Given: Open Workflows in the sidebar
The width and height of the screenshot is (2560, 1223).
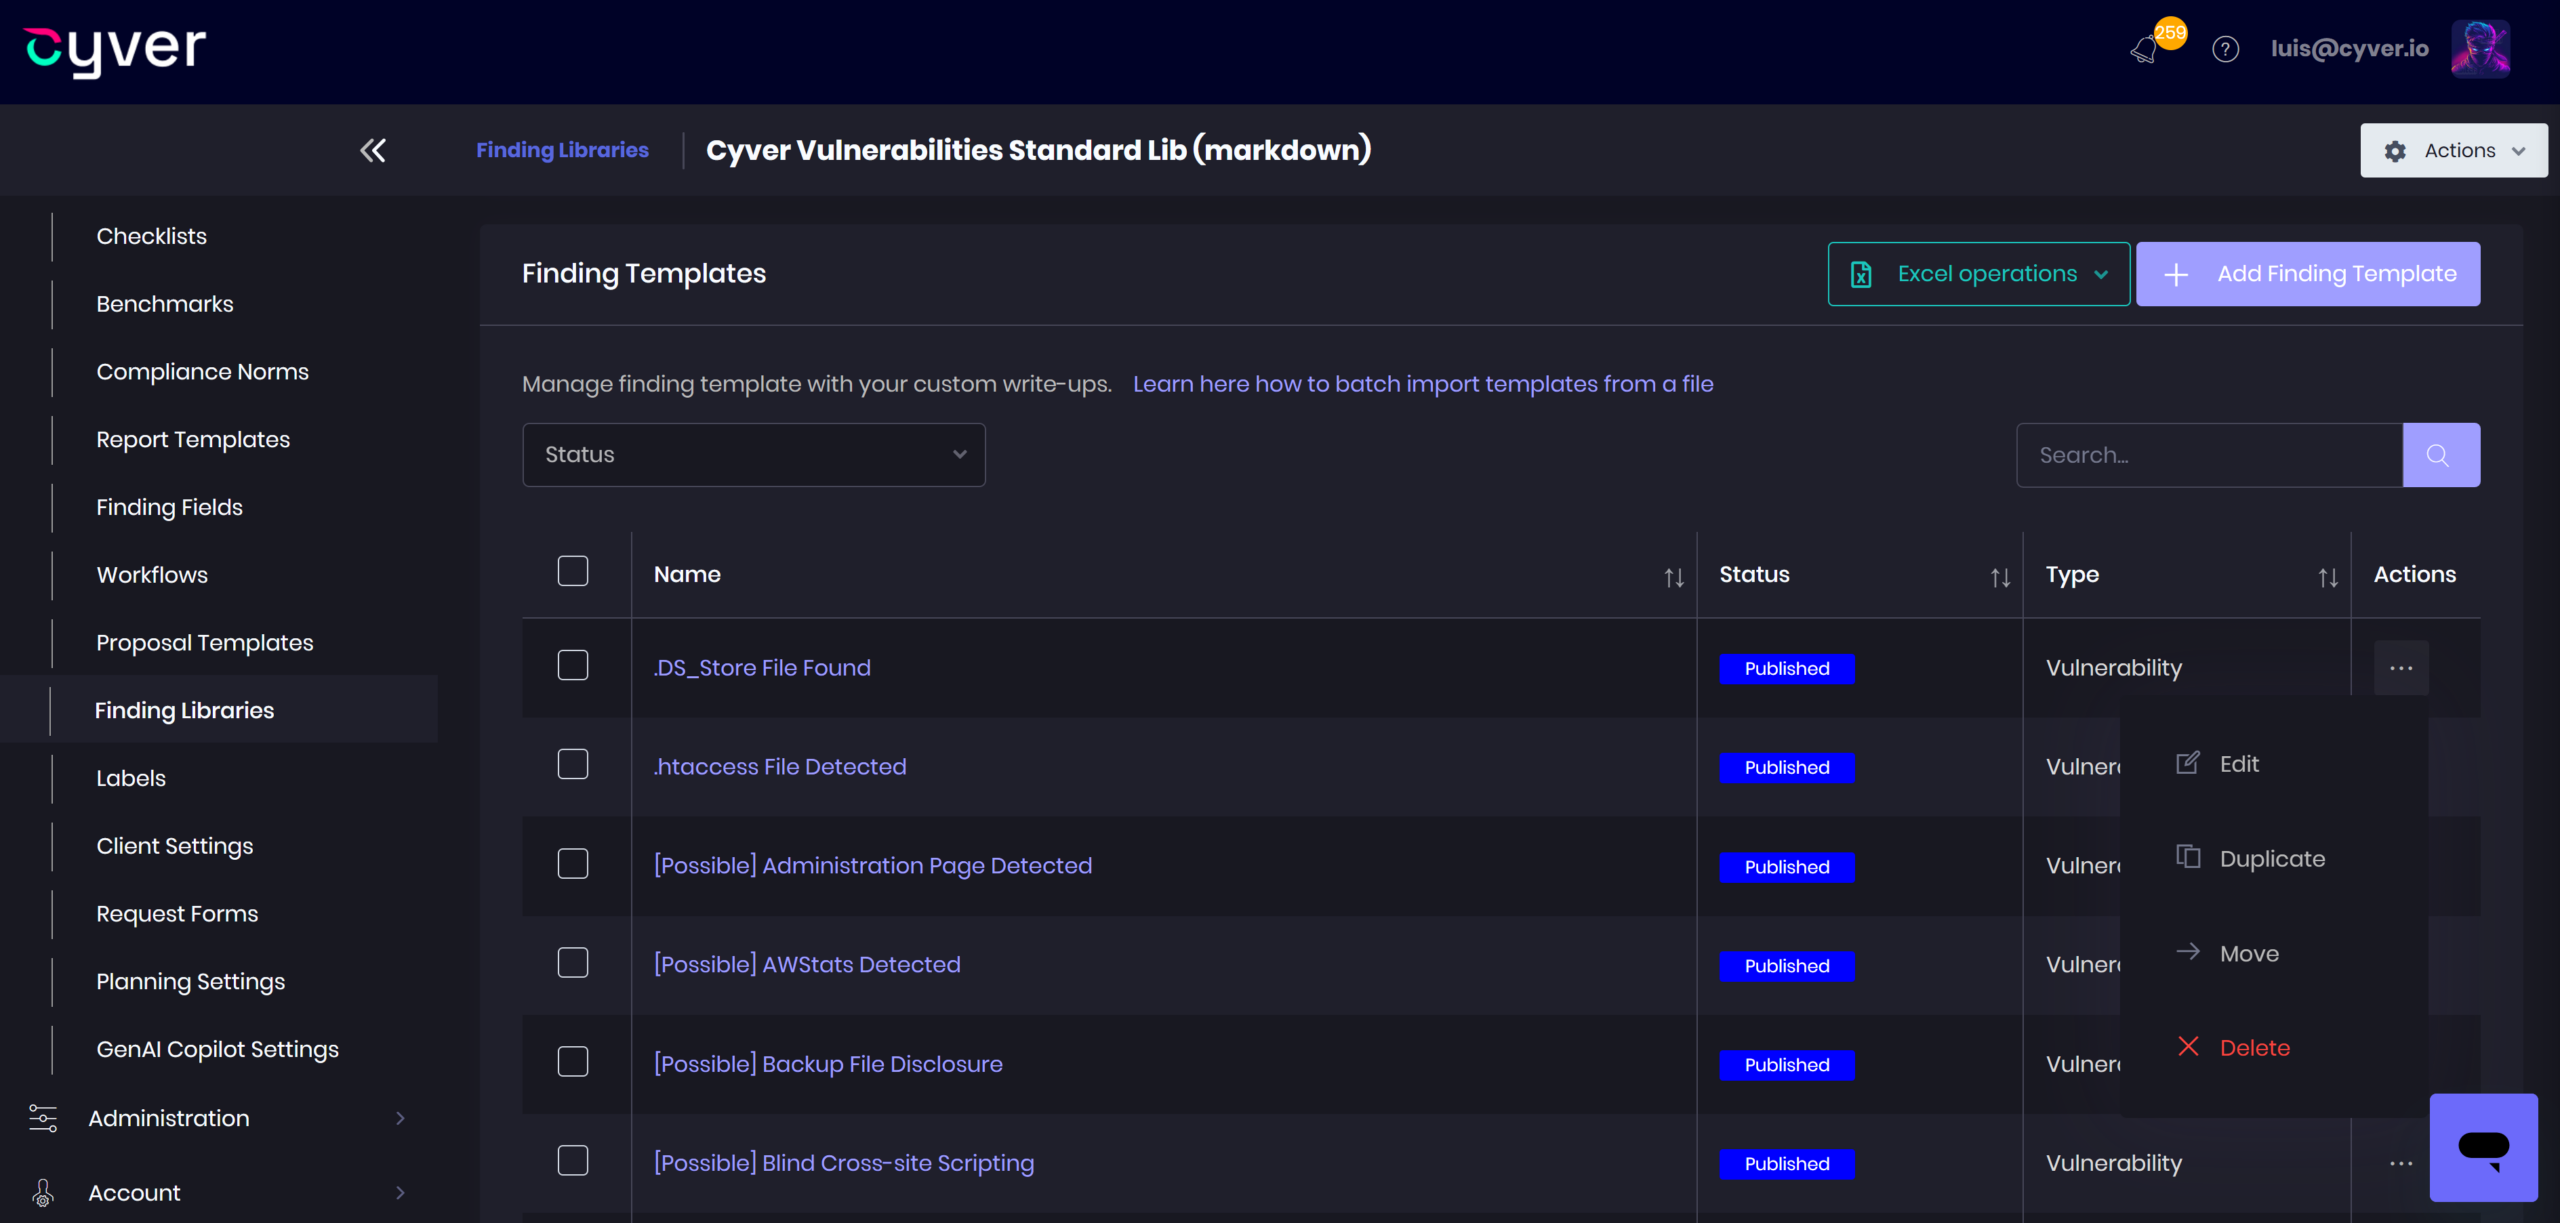Looking at the screenshot, I should pyautogui.click(x=152, y=575).
